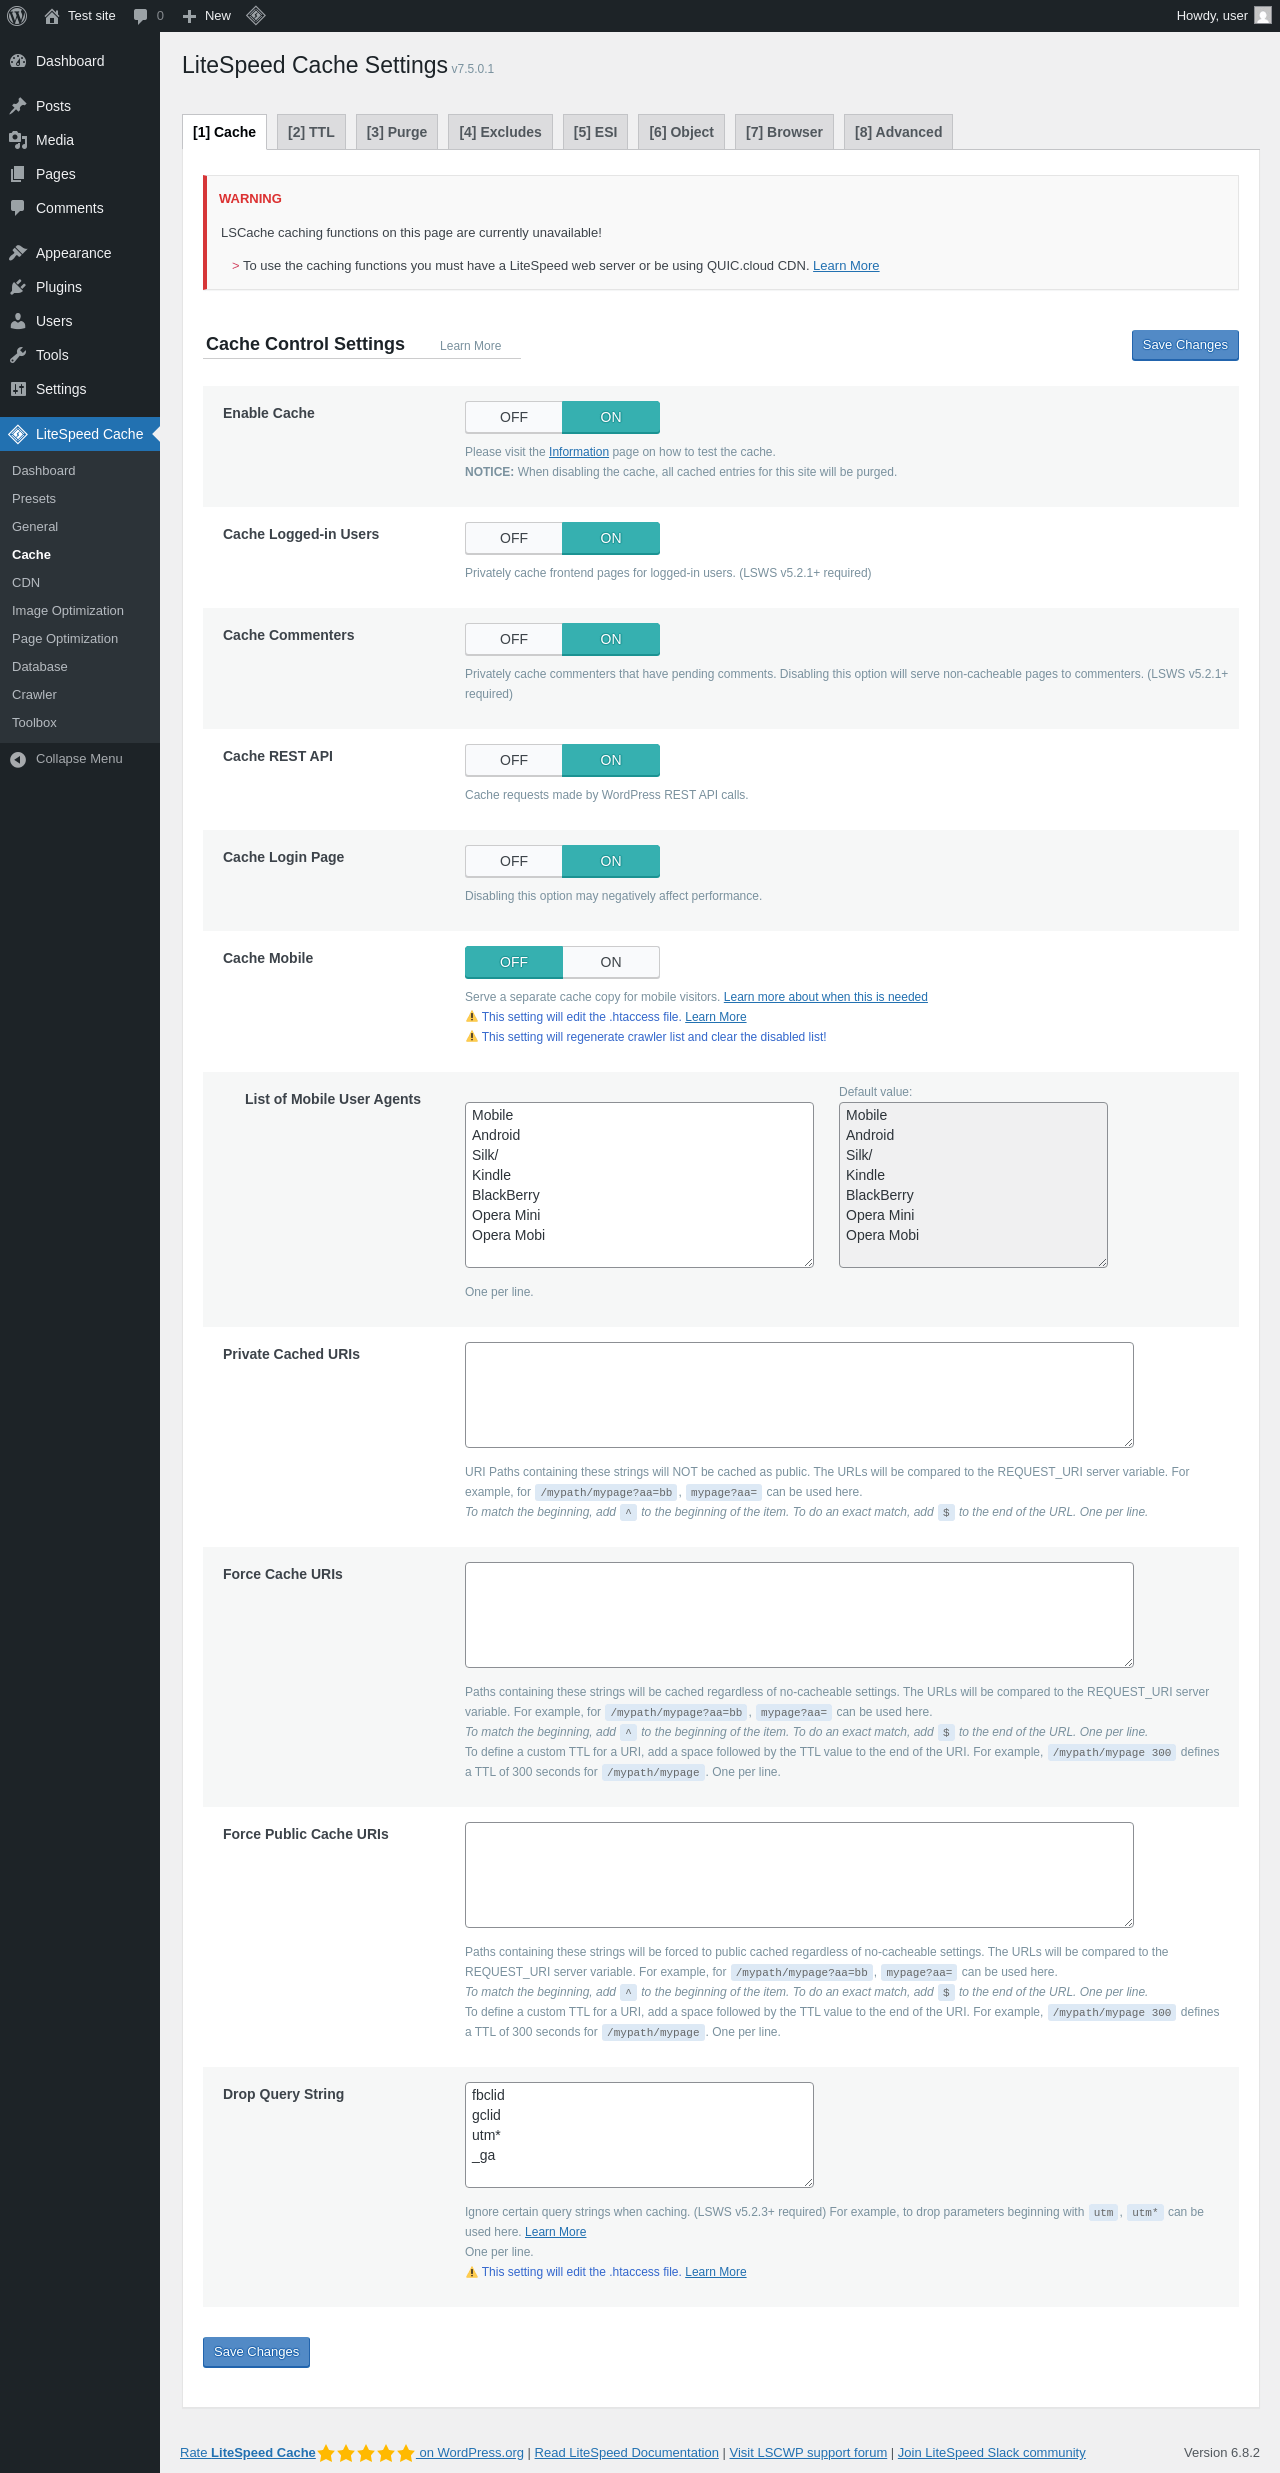Turn Cache Logged-in Users OFF

pos(514,538)
